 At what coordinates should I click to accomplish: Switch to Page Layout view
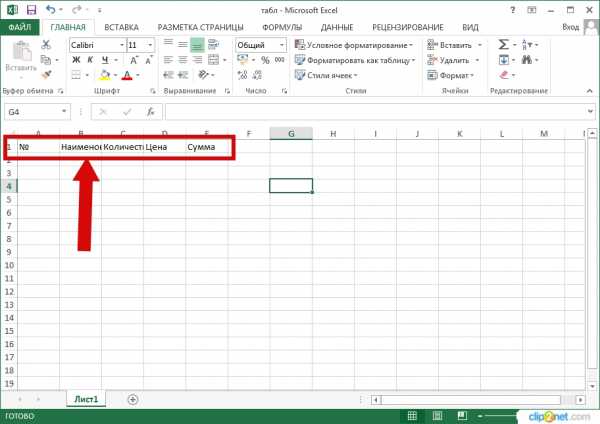[x=437, y=416]
